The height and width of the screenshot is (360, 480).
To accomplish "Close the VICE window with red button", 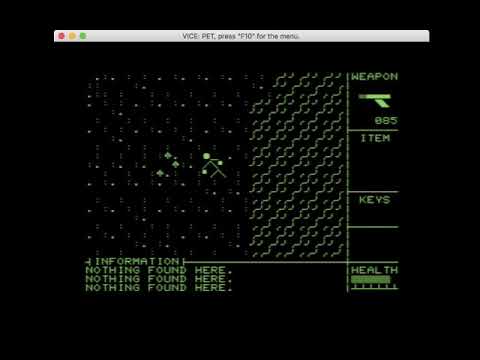I will click(61, 36).
